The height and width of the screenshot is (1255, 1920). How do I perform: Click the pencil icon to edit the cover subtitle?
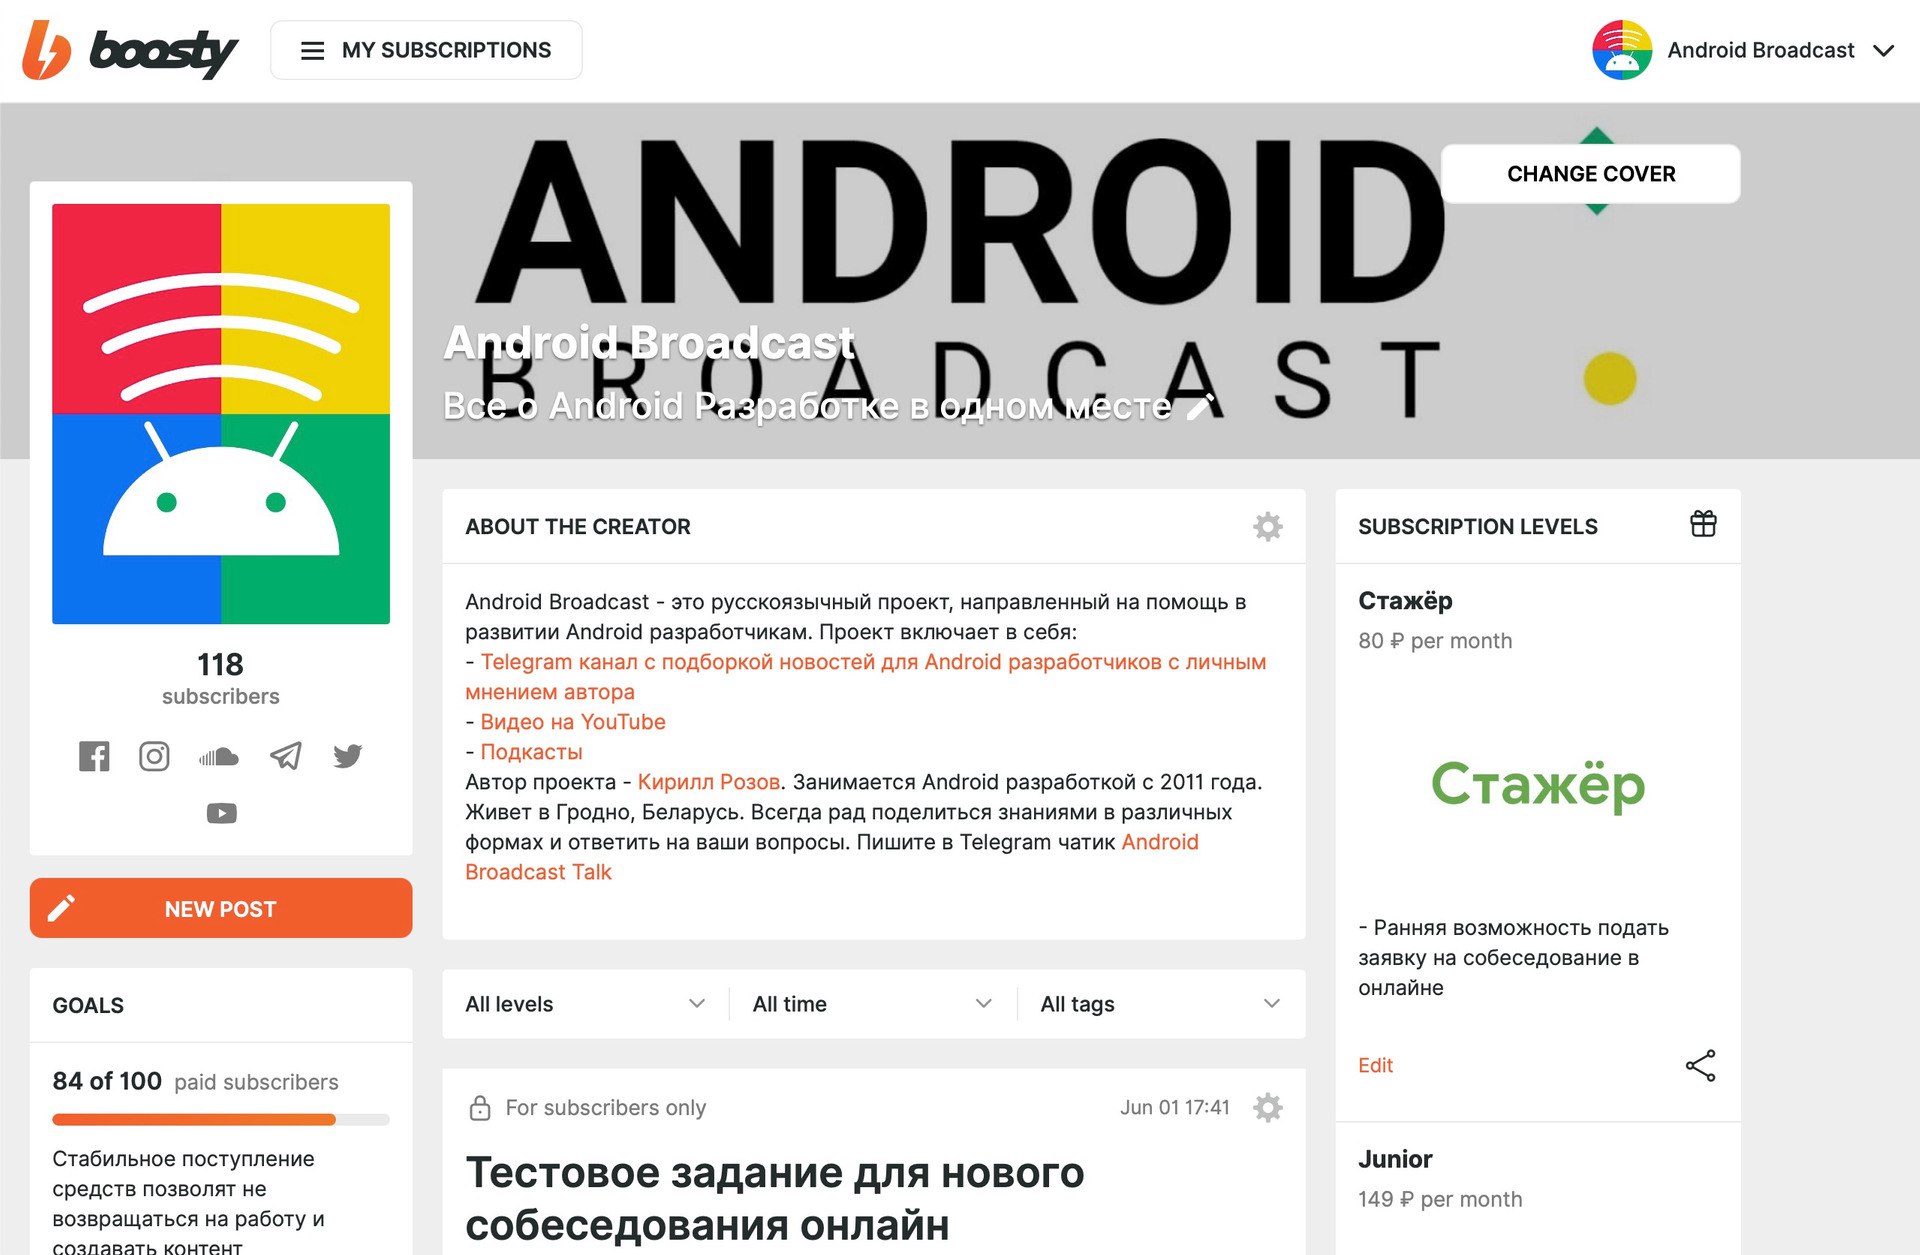(1200, 406)
